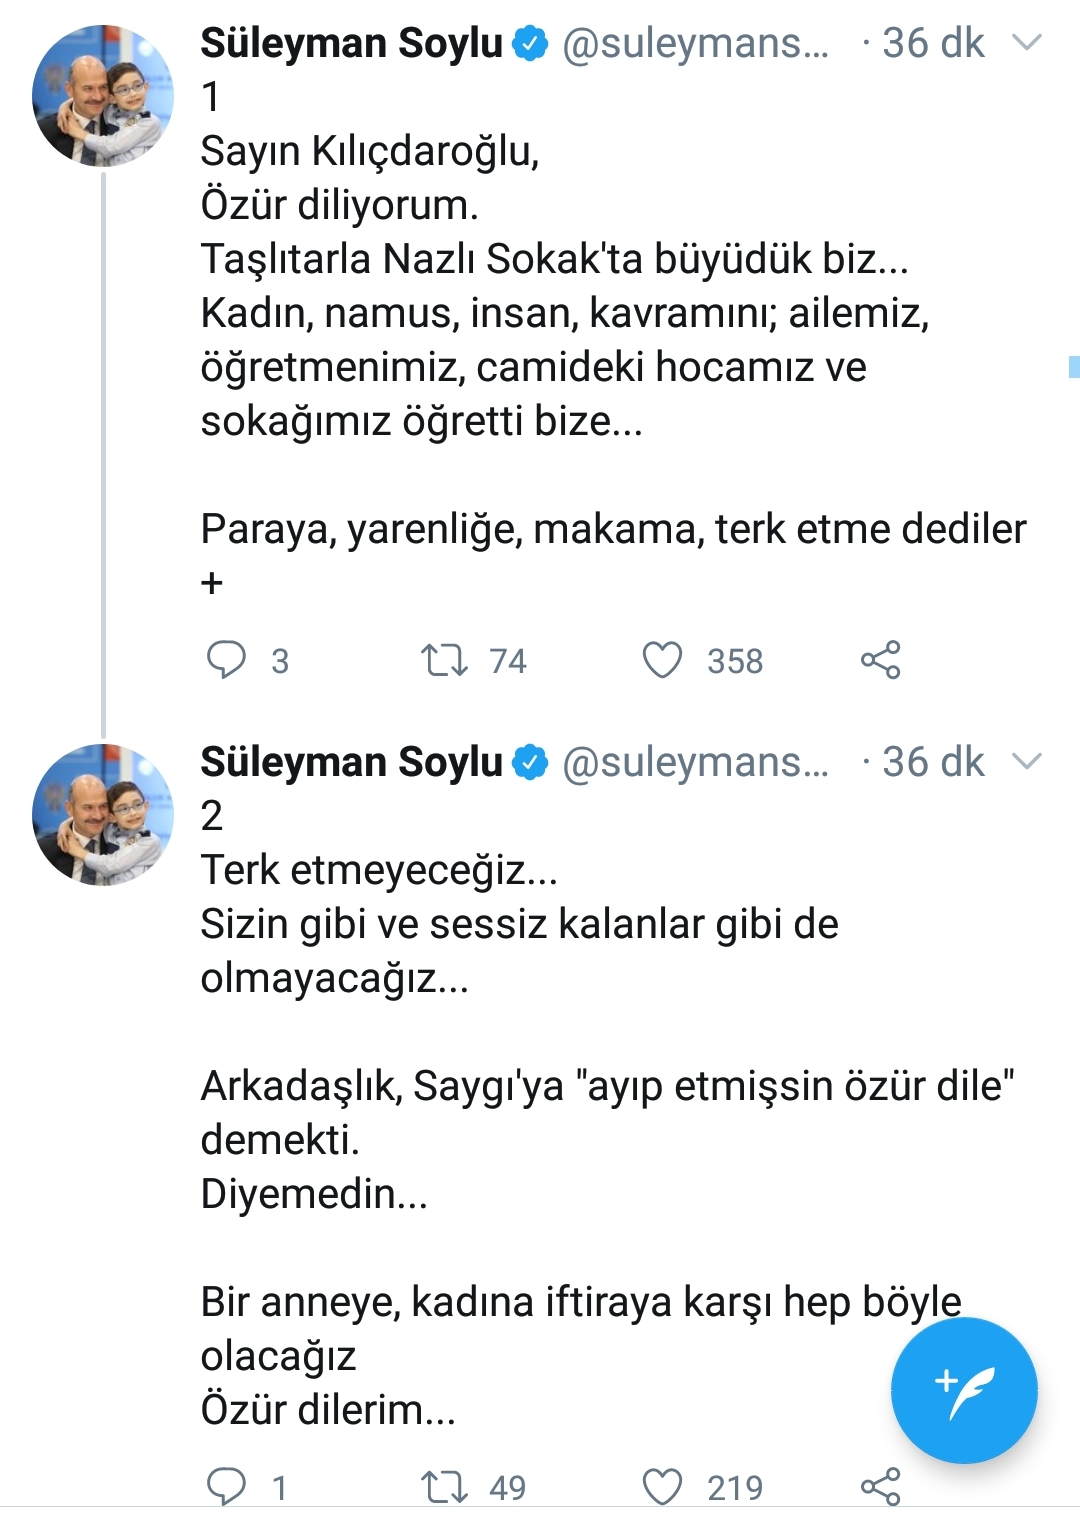
Task: Tap the @suleymans... handle on first tweet
Action: point(696,44)
